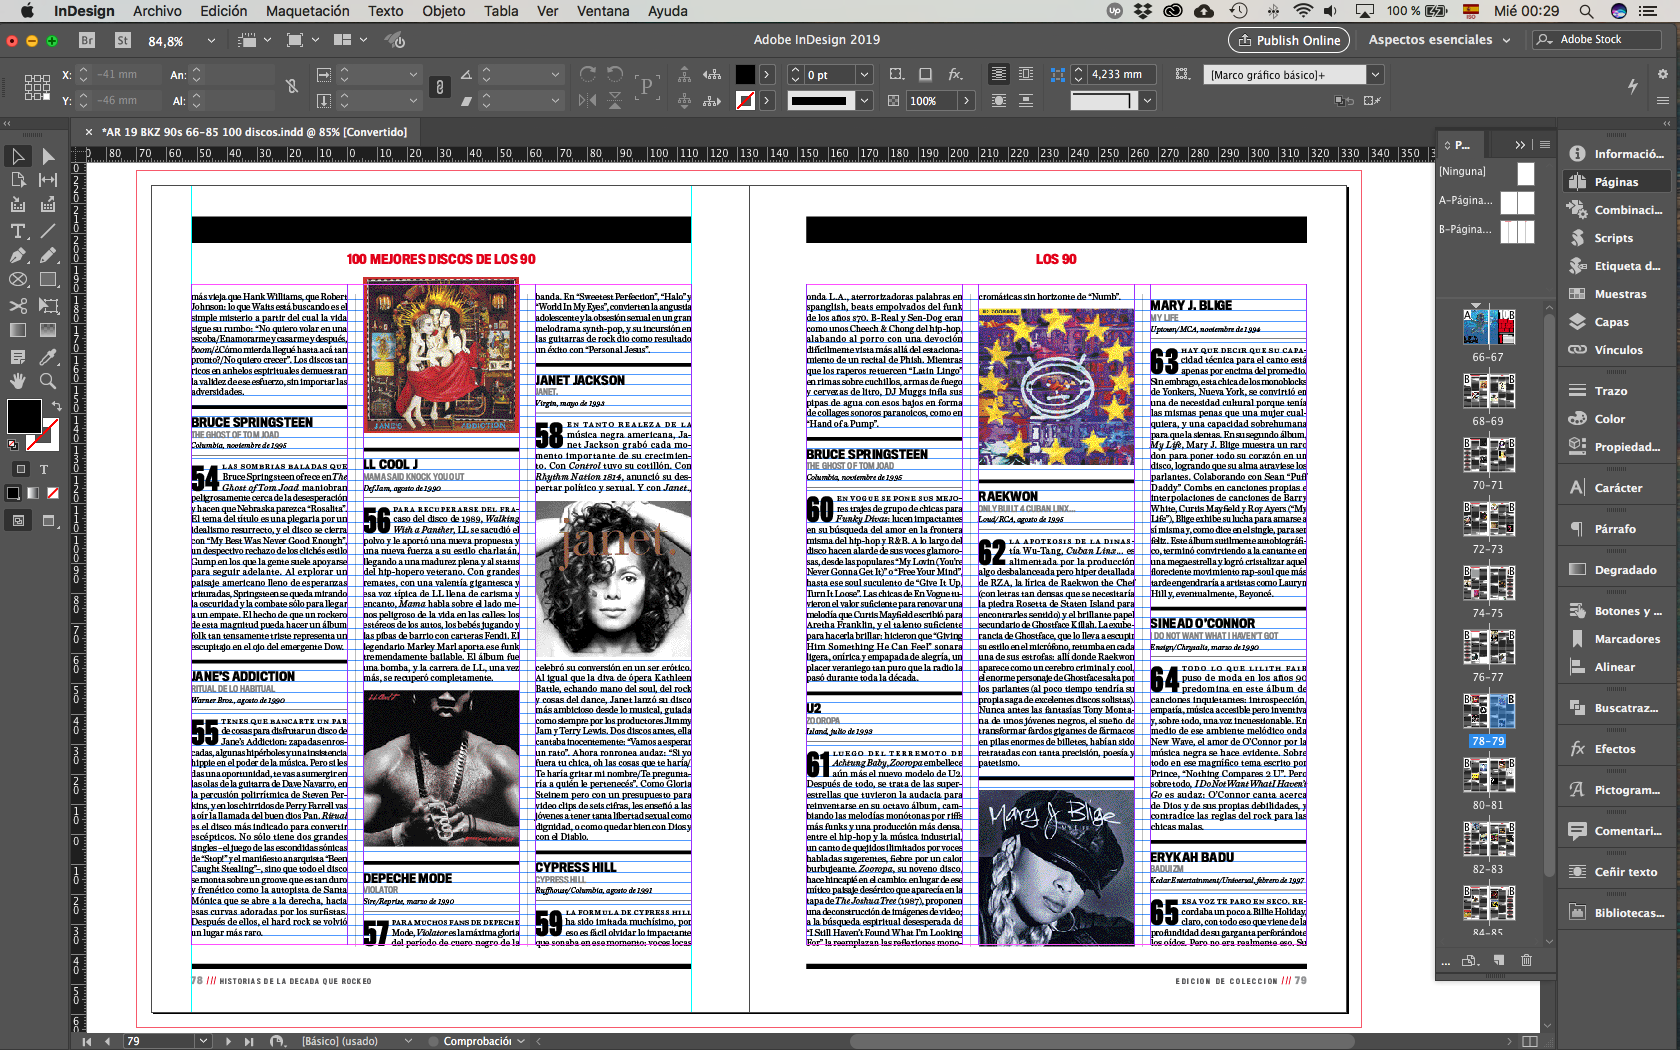Delete selected page with trash icon
Image resolution: width=1680 pixels, height=1050 pixels.
(x=1526, y=960)
